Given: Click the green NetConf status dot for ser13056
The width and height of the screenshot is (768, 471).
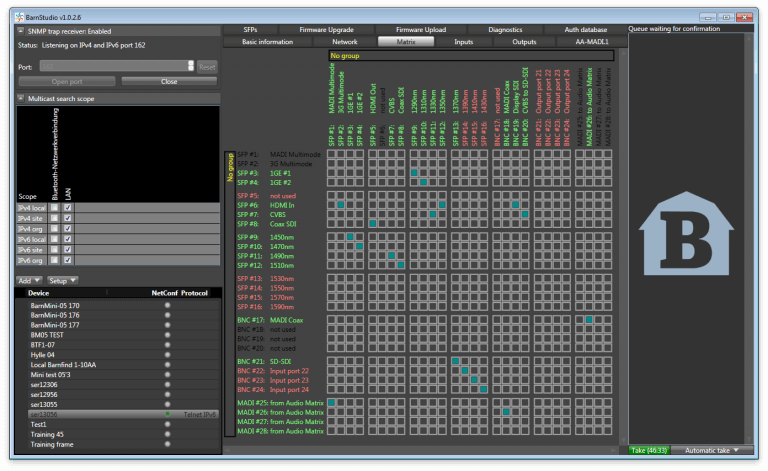Looking at the screenshot, I should click(x=167, y=413).
